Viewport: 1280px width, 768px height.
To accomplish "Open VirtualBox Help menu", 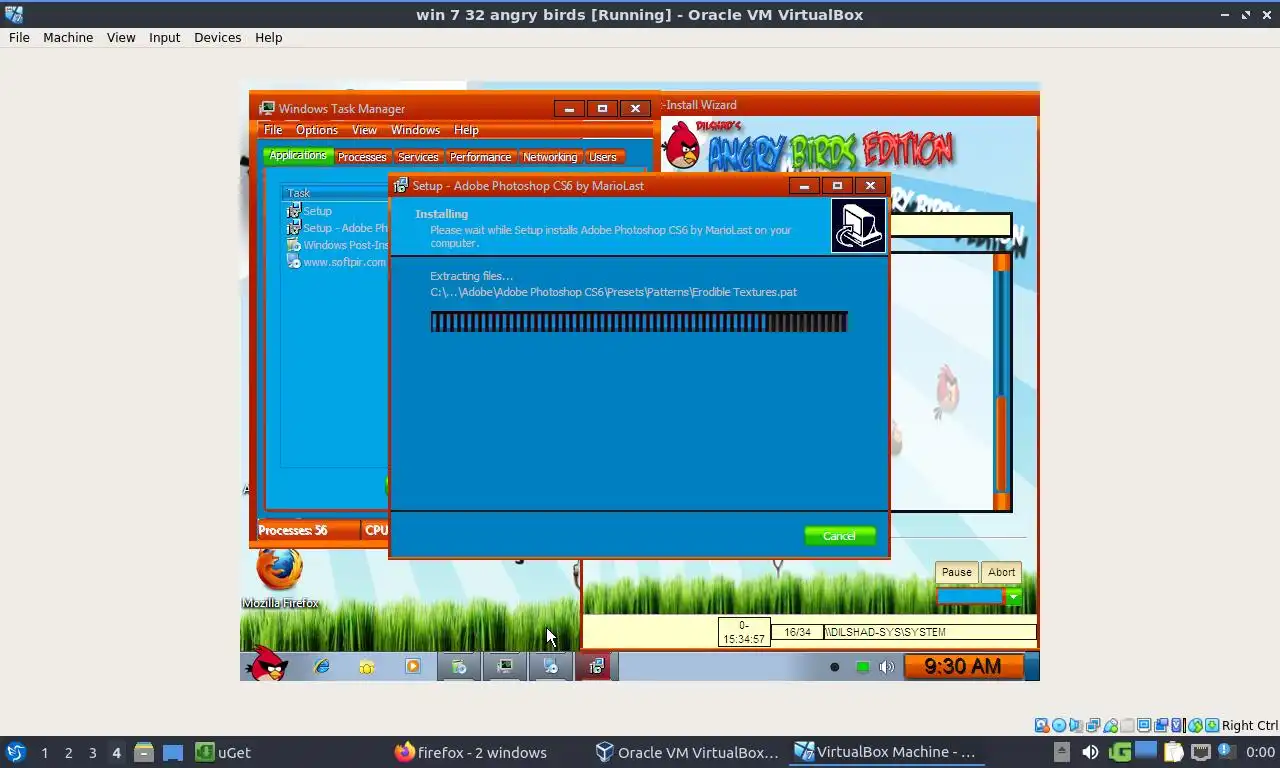I will (268, 37).
